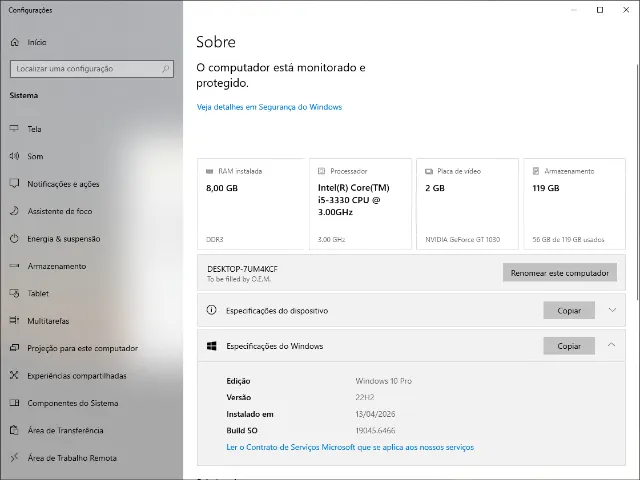
Task: Click the Início home icon
Action: point(15,42)
